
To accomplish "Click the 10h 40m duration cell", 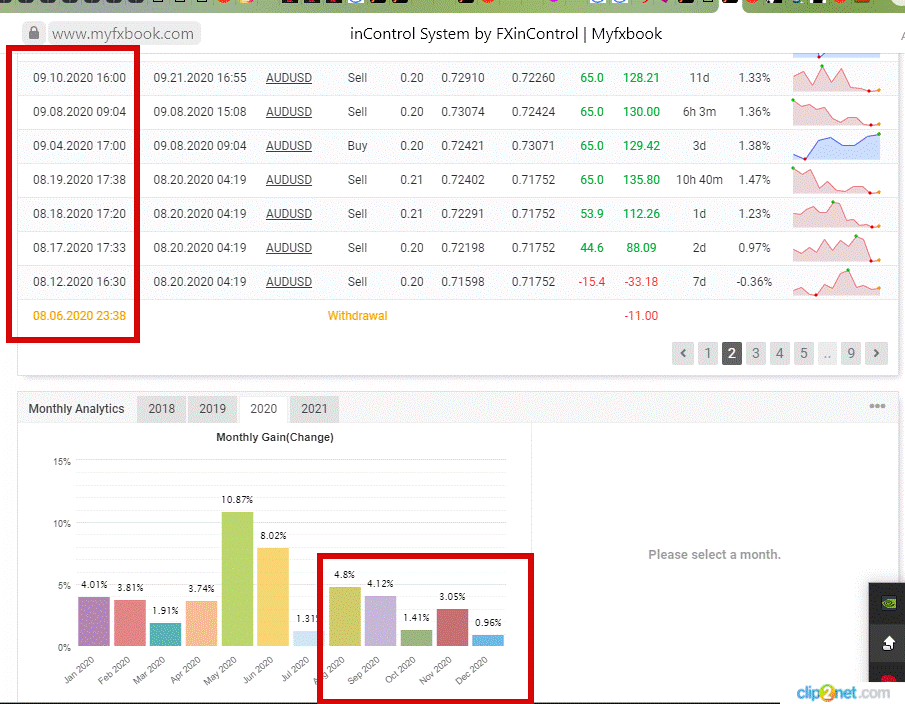I will tap(699, 180).
